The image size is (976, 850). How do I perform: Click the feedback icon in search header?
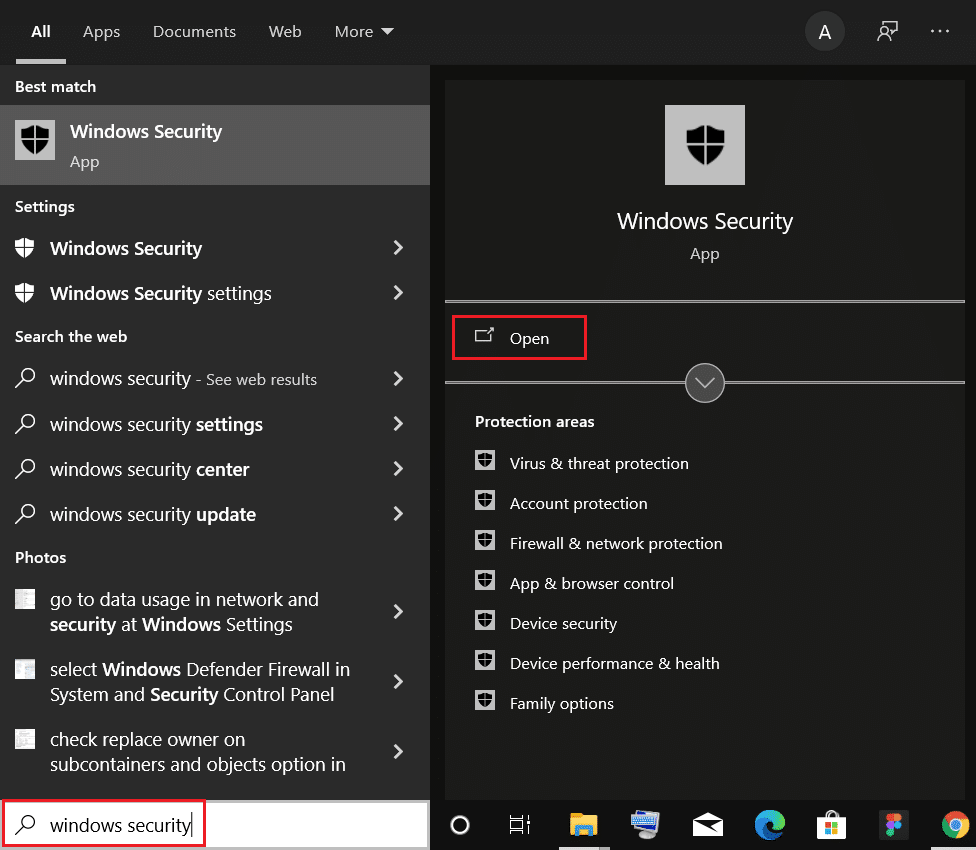tap(886, 32)
